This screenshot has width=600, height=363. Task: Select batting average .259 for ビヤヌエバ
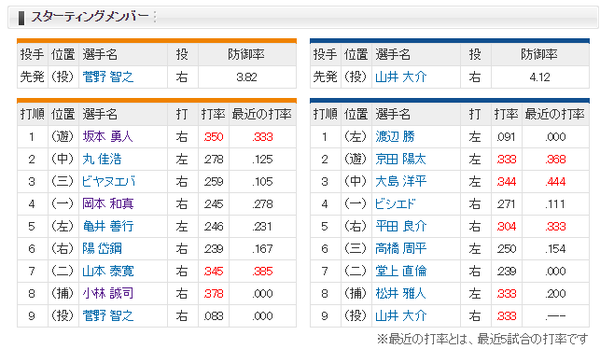pyautogui.click(x=214, y=182)
